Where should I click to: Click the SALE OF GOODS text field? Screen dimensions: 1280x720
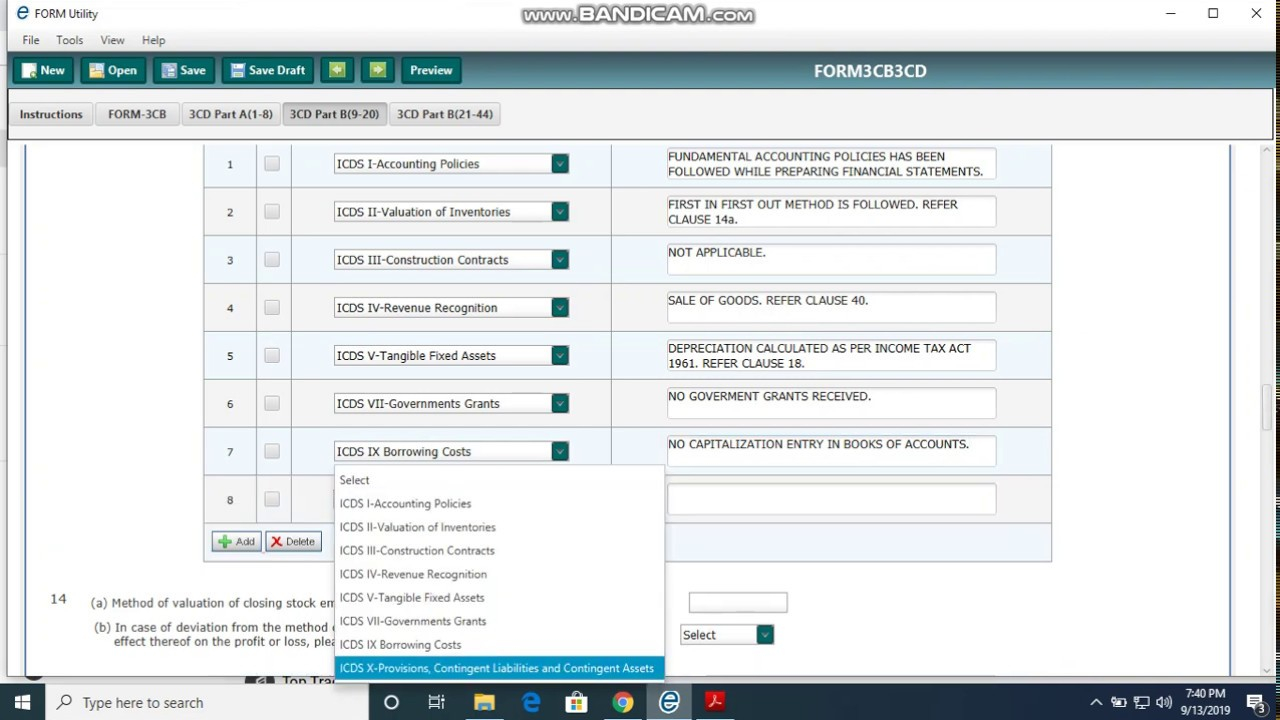(x=831, y=308)
